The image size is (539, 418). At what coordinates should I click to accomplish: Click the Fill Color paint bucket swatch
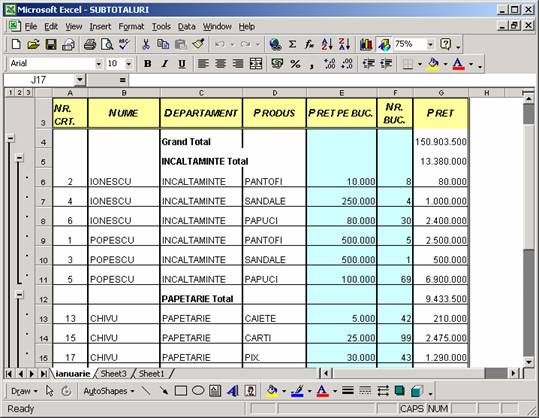pyautogui.click(x=433, y=64)
